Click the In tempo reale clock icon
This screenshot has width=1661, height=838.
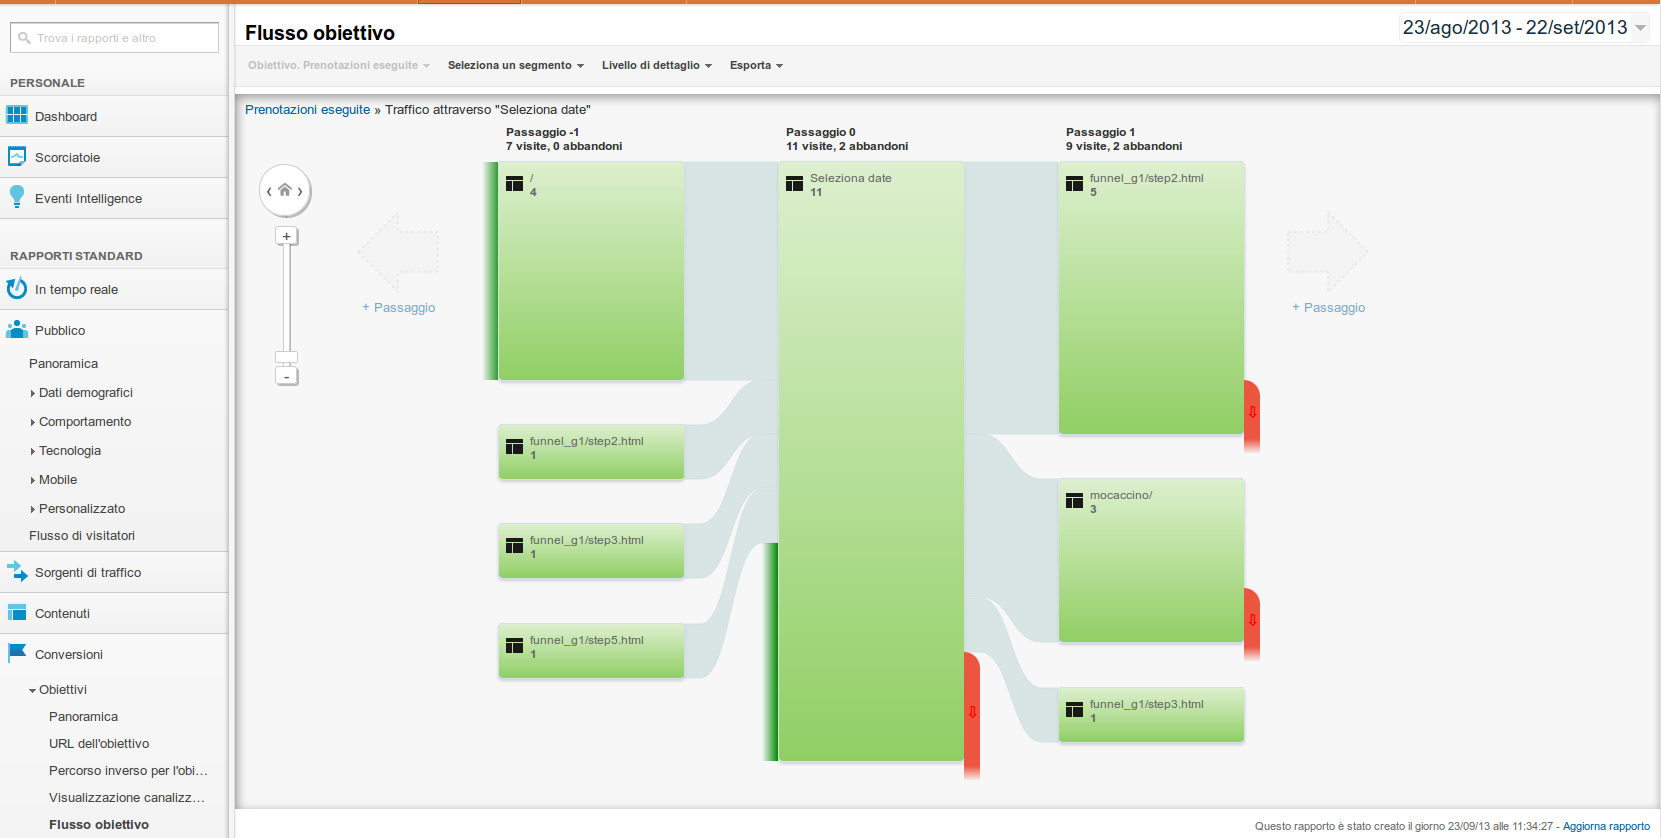coord(17,289)
